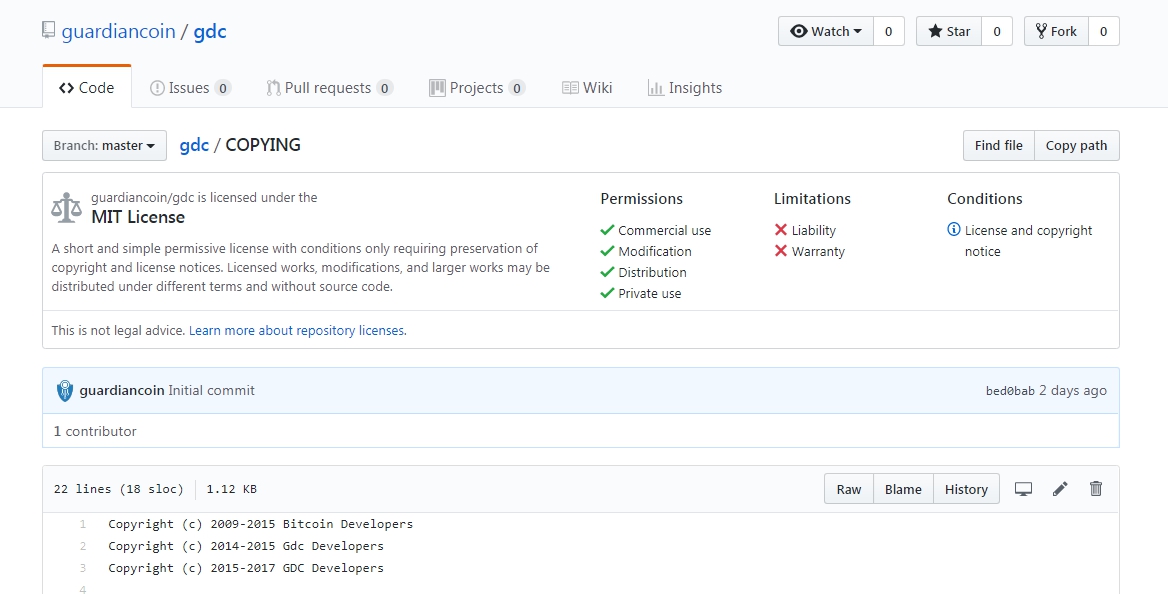
Task: Open the gdc repository title link
Action: 210,31
